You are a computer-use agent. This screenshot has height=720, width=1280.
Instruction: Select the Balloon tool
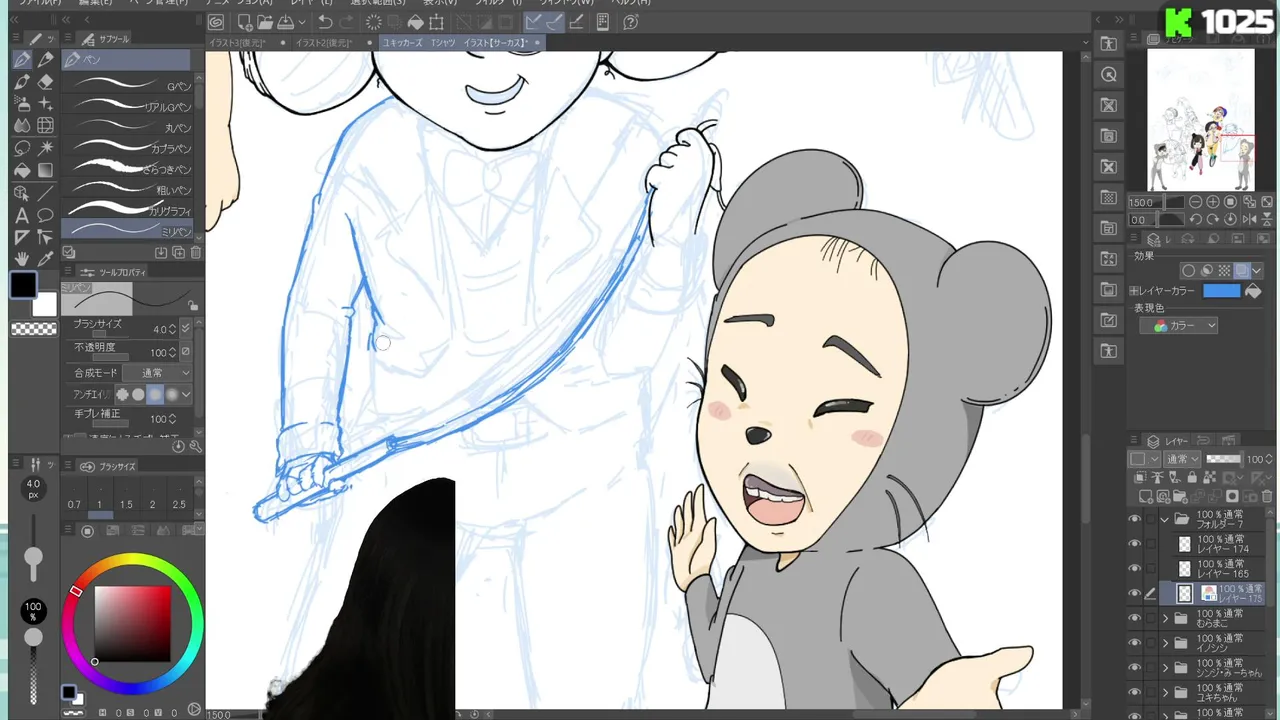click(x=45, y=215)
